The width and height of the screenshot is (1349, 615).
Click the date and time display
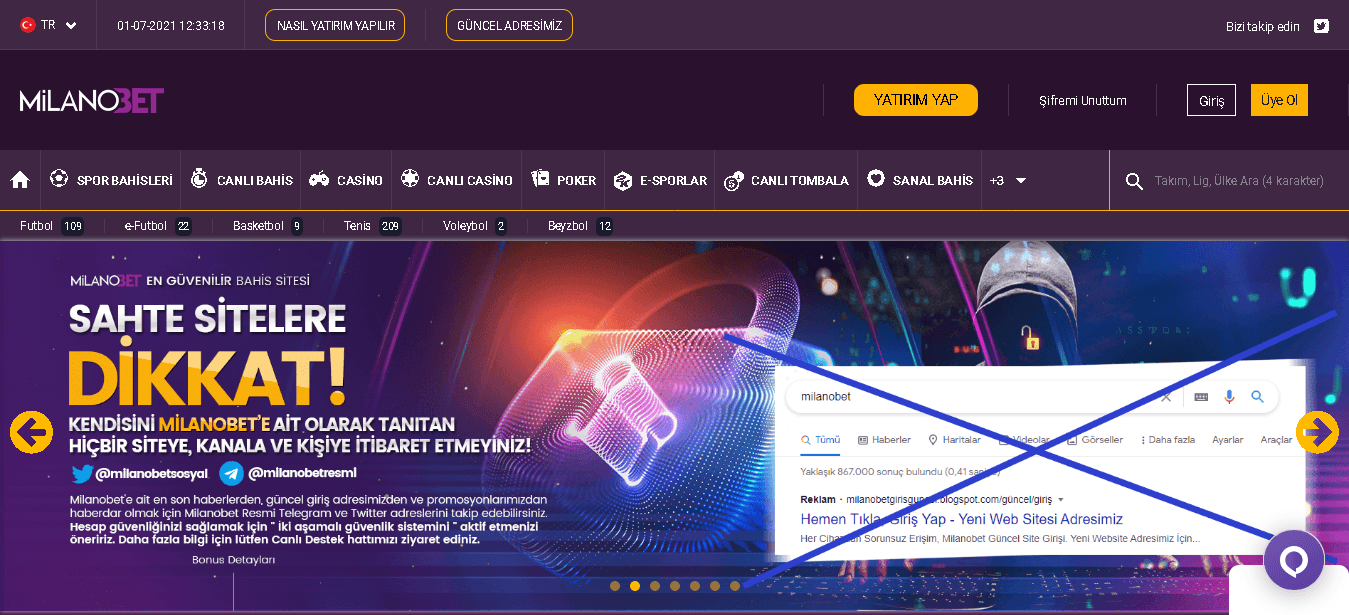[170, 26]
